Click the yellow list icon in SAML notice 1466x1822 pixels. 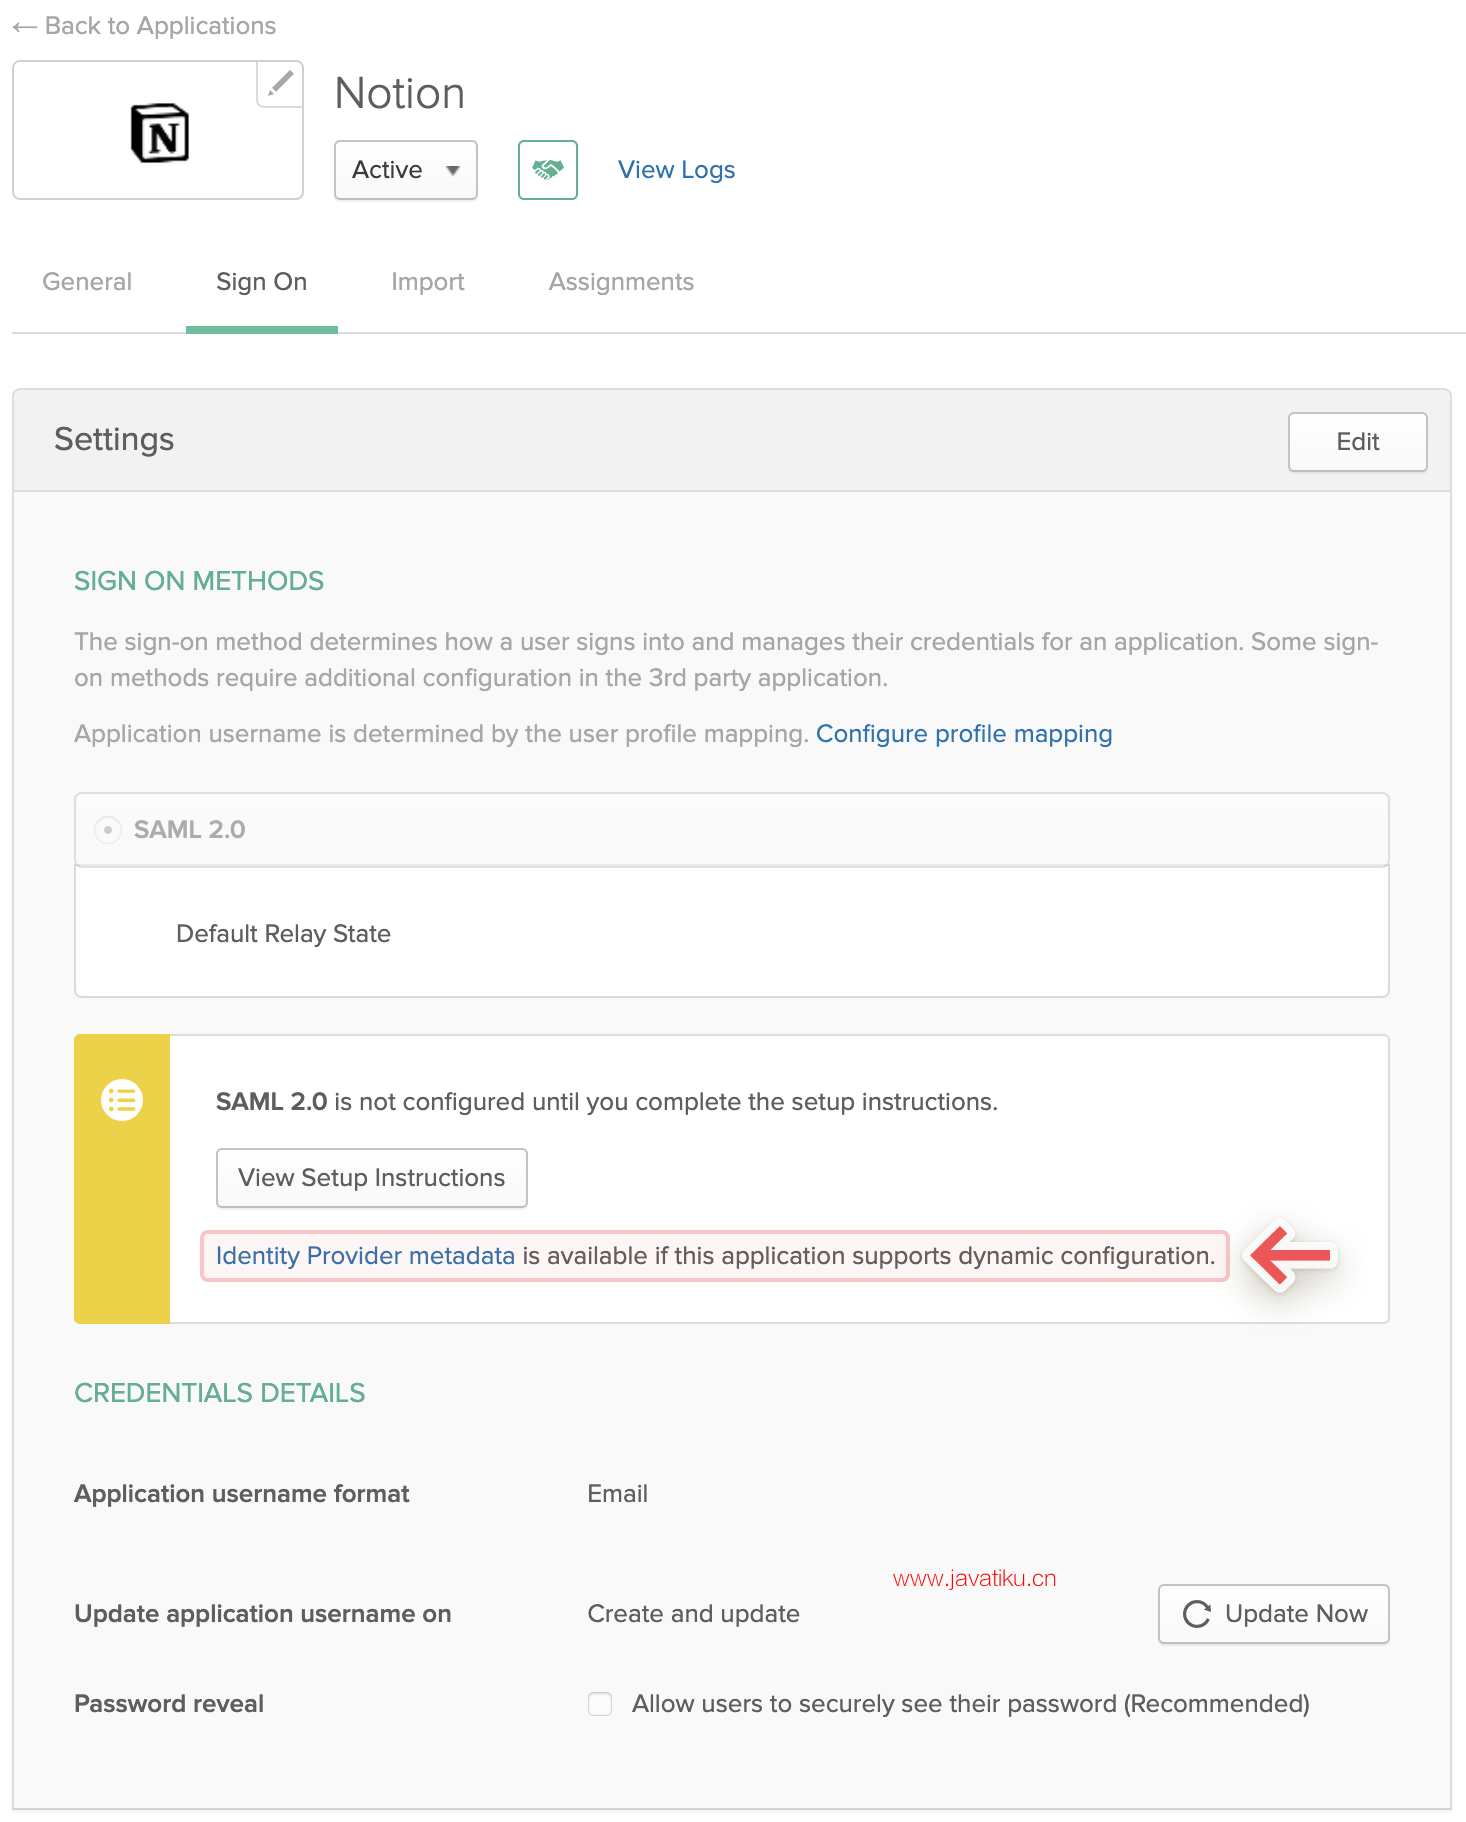[x=122, y=1100]
